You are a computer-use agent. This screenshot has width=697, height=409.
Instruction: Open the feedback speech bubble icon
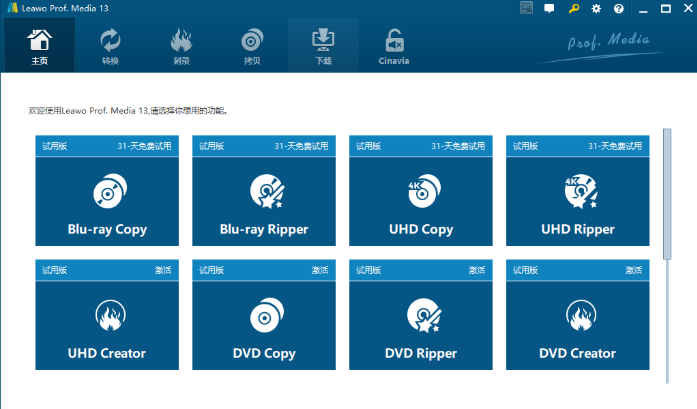(549, 8)
